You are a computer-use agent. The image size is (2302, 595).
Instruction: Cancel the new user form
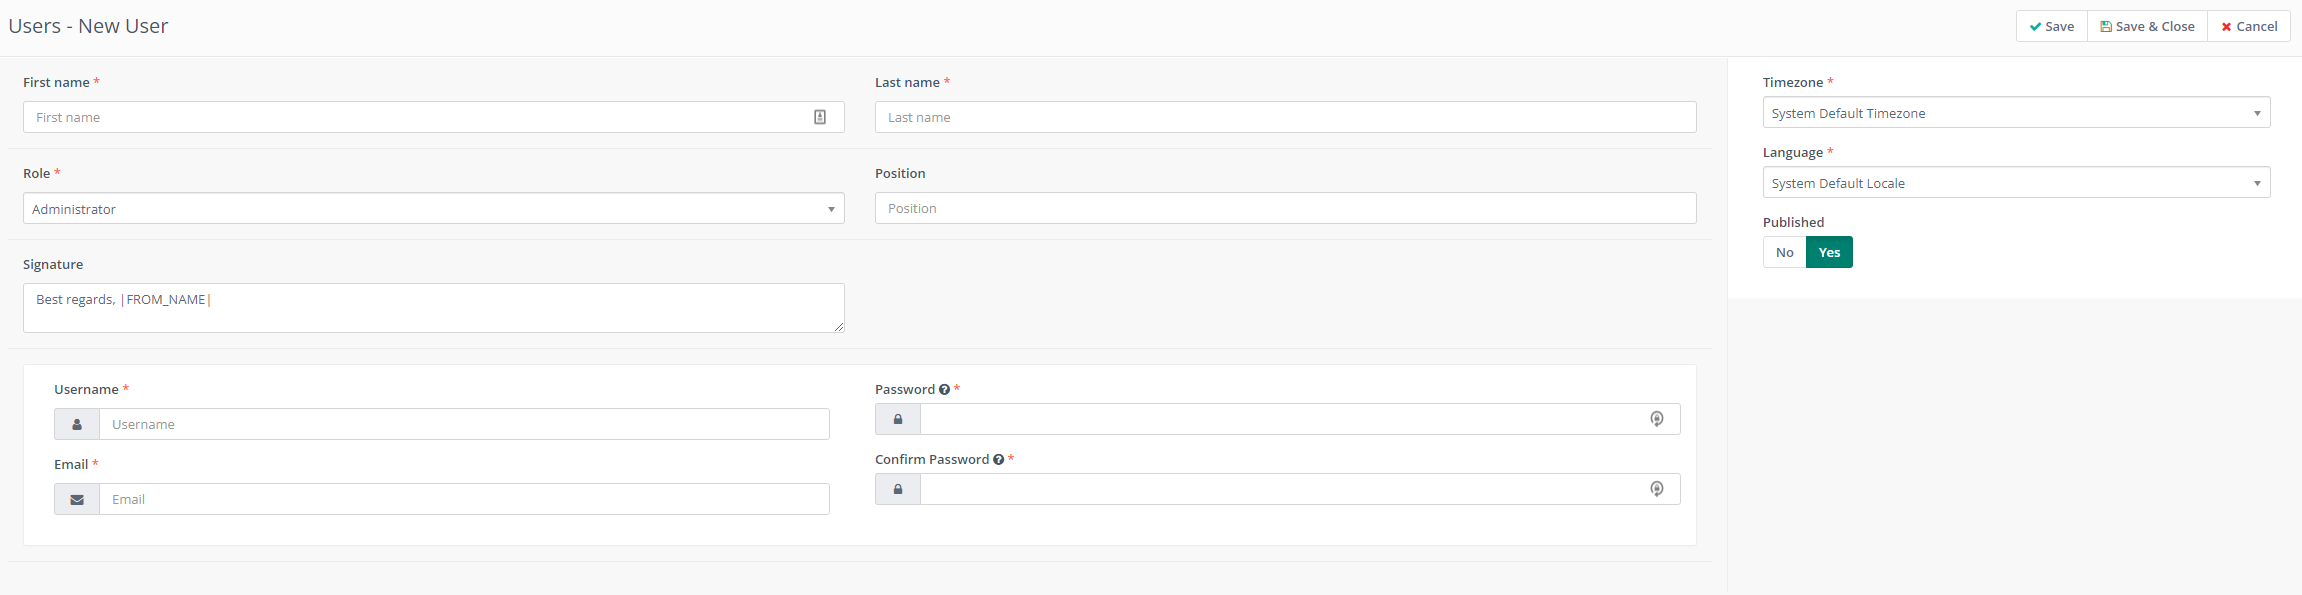click(2249, 27)
